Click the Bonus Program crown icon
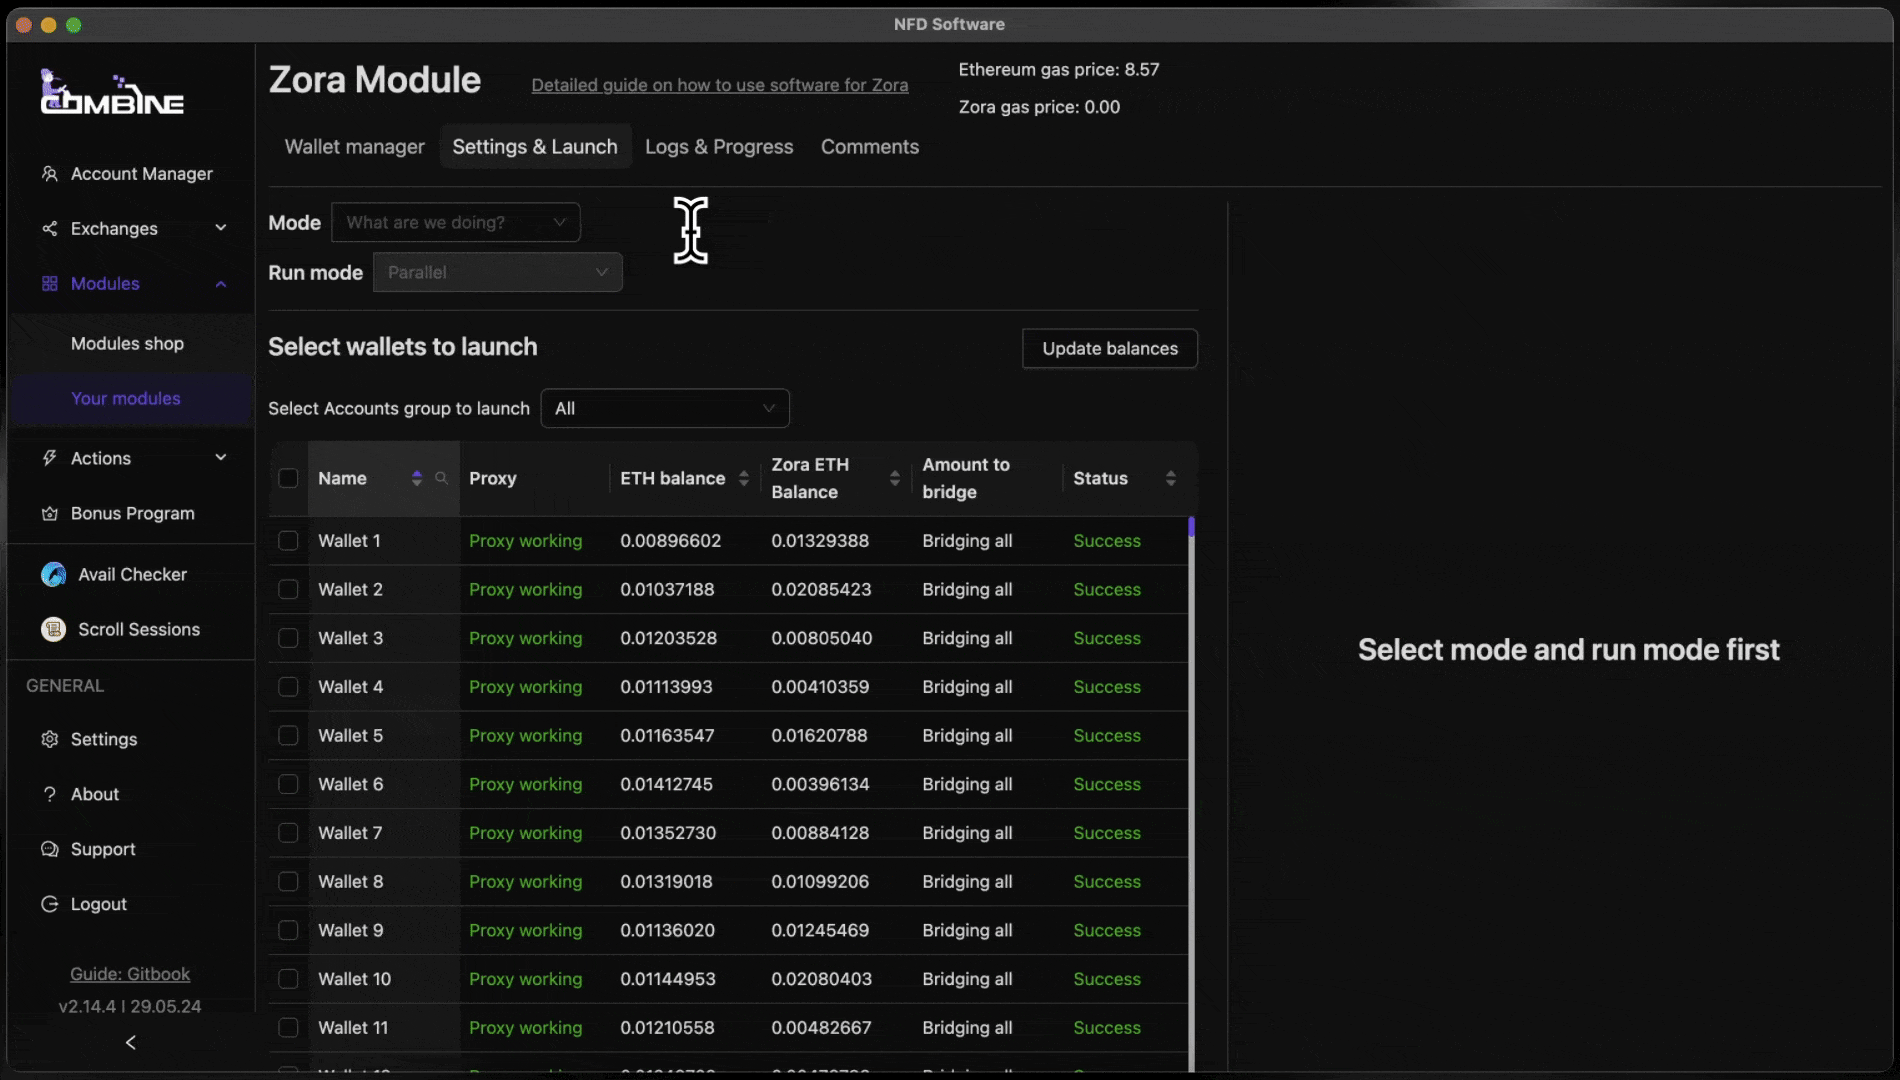This screenshot has width=1900, height=1080. (49, 514)
